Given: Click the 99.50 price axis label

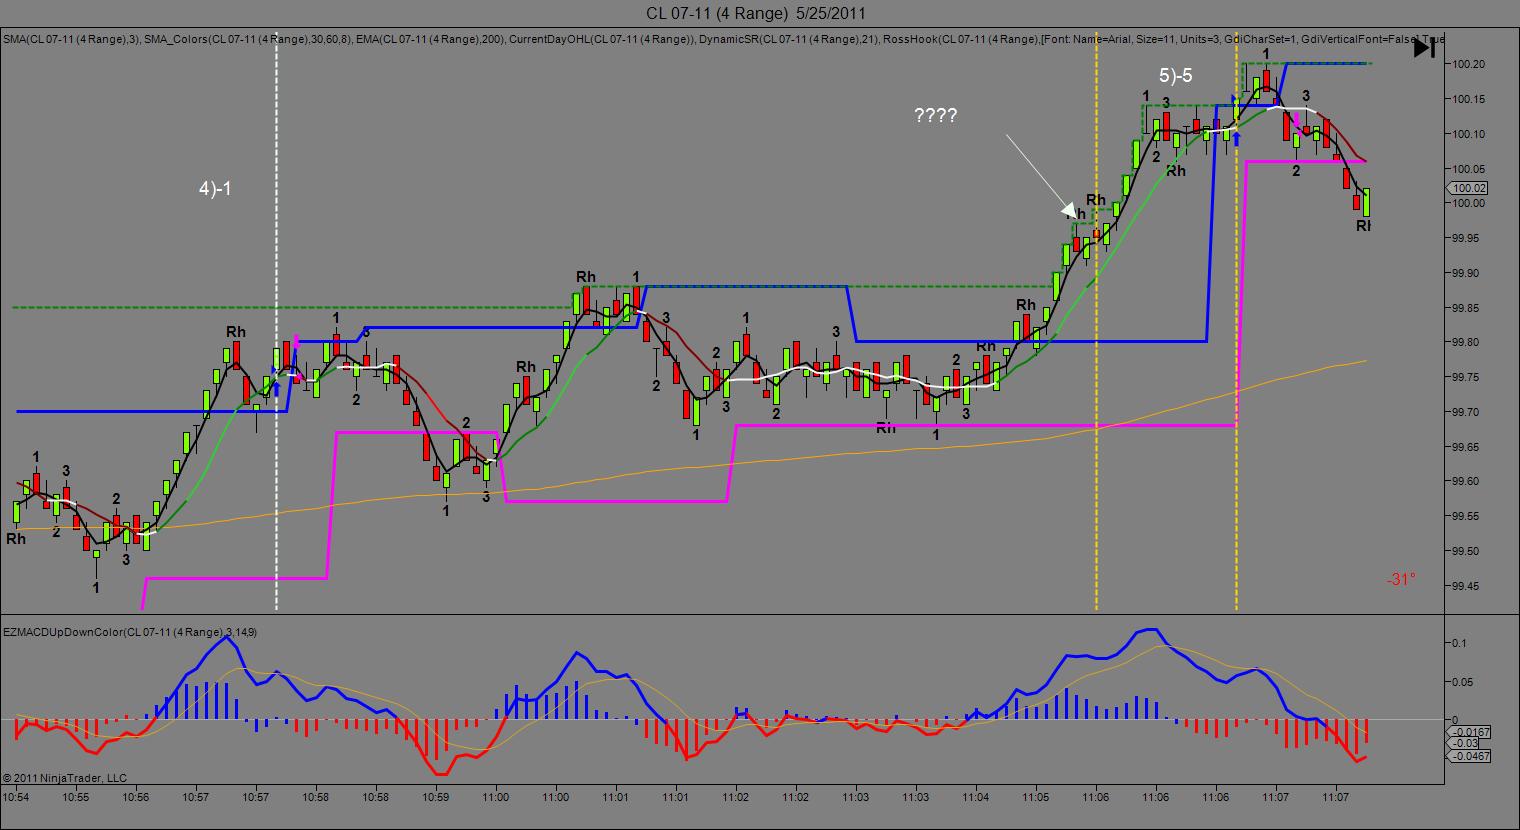Looking at the screenshot, I should pyautogui.click(x=1468, y=551).
